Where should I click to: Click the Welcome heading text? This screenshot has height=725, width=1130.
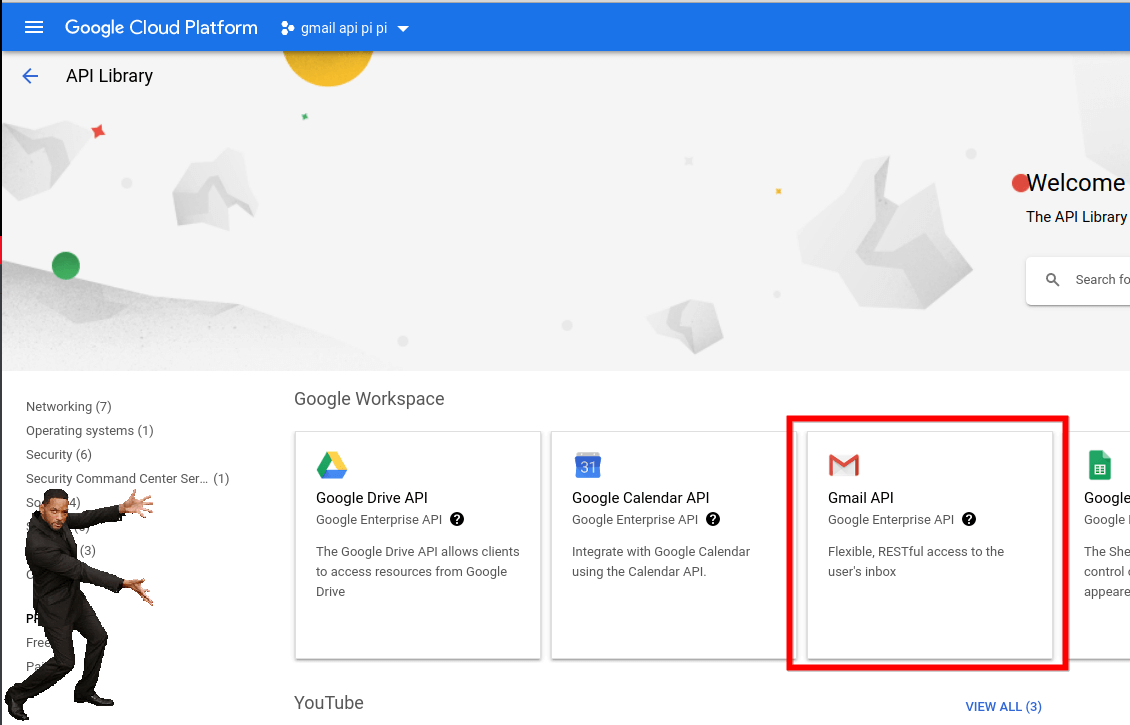[1075, 182]
